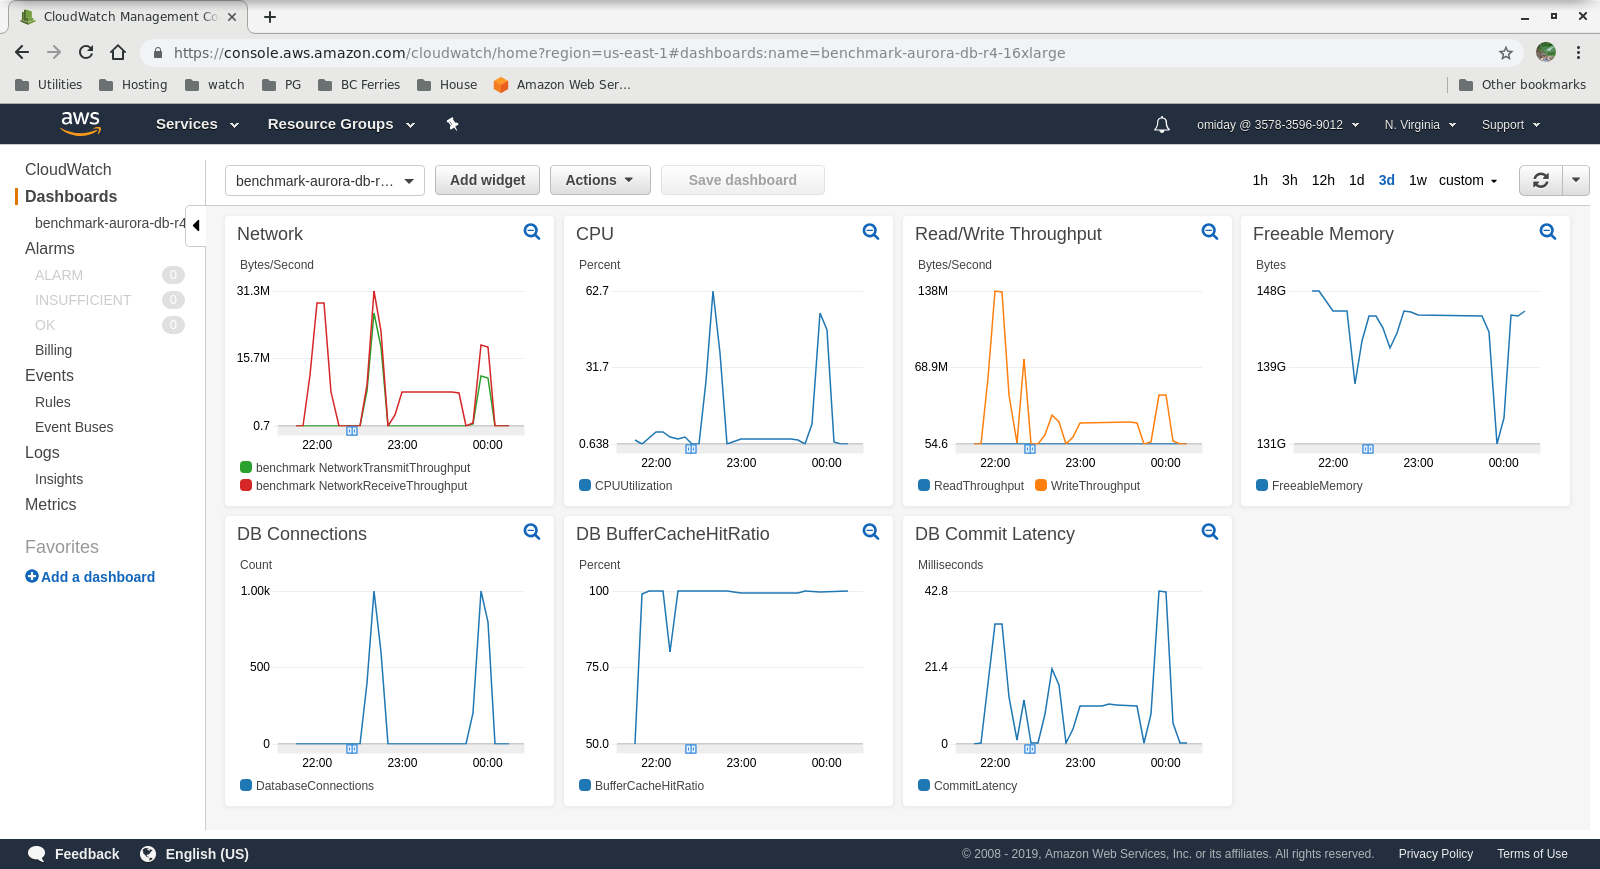1600x869 pixels.
Task: Bookmark this page with the star icon
Action: (1506, 53)
